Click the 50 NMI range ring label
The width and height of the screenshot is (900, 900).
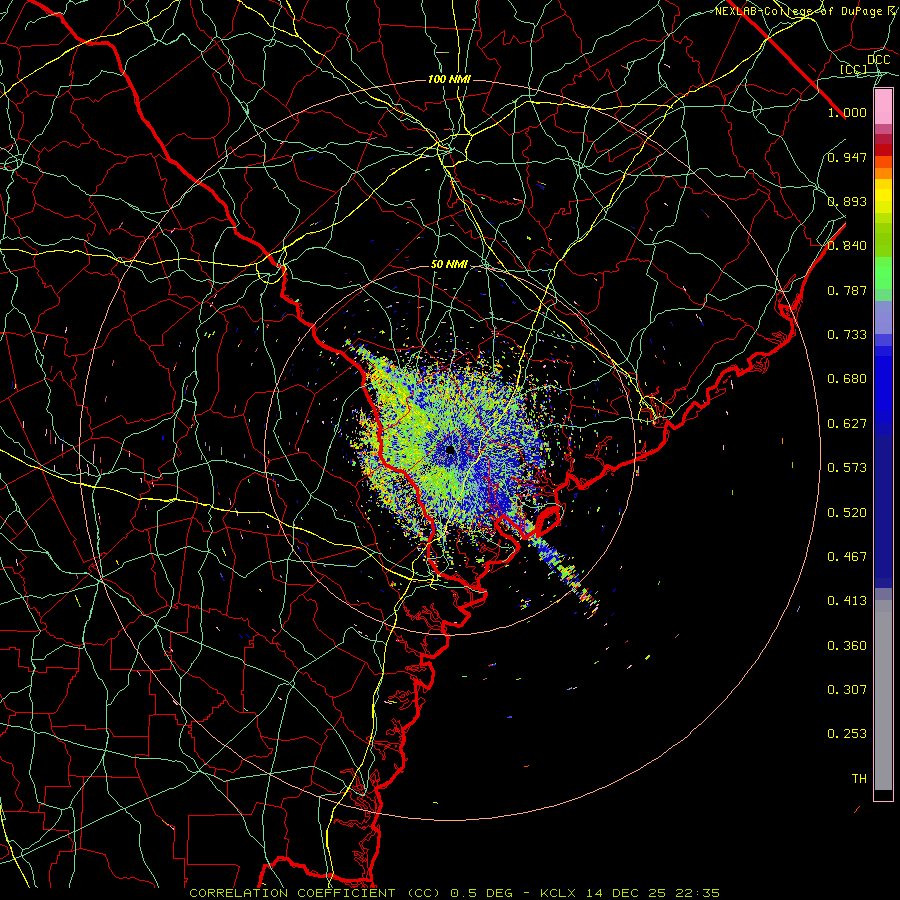[x=449, y=265]
